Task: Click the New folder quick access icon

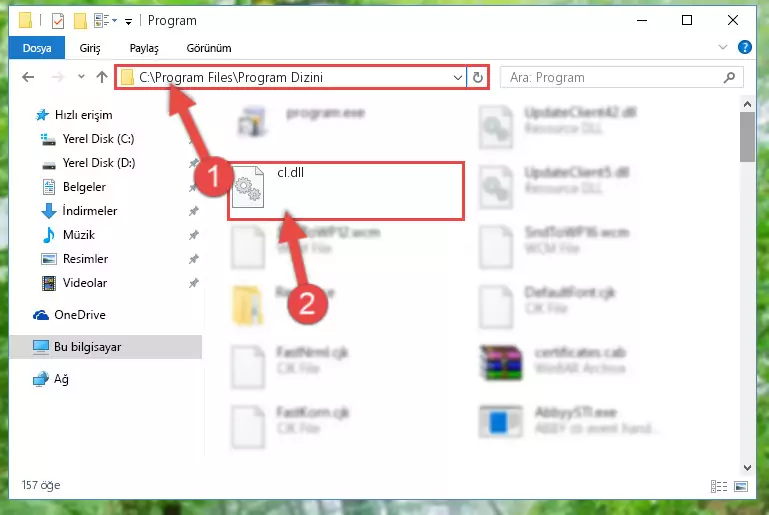Action: point(80,21)
